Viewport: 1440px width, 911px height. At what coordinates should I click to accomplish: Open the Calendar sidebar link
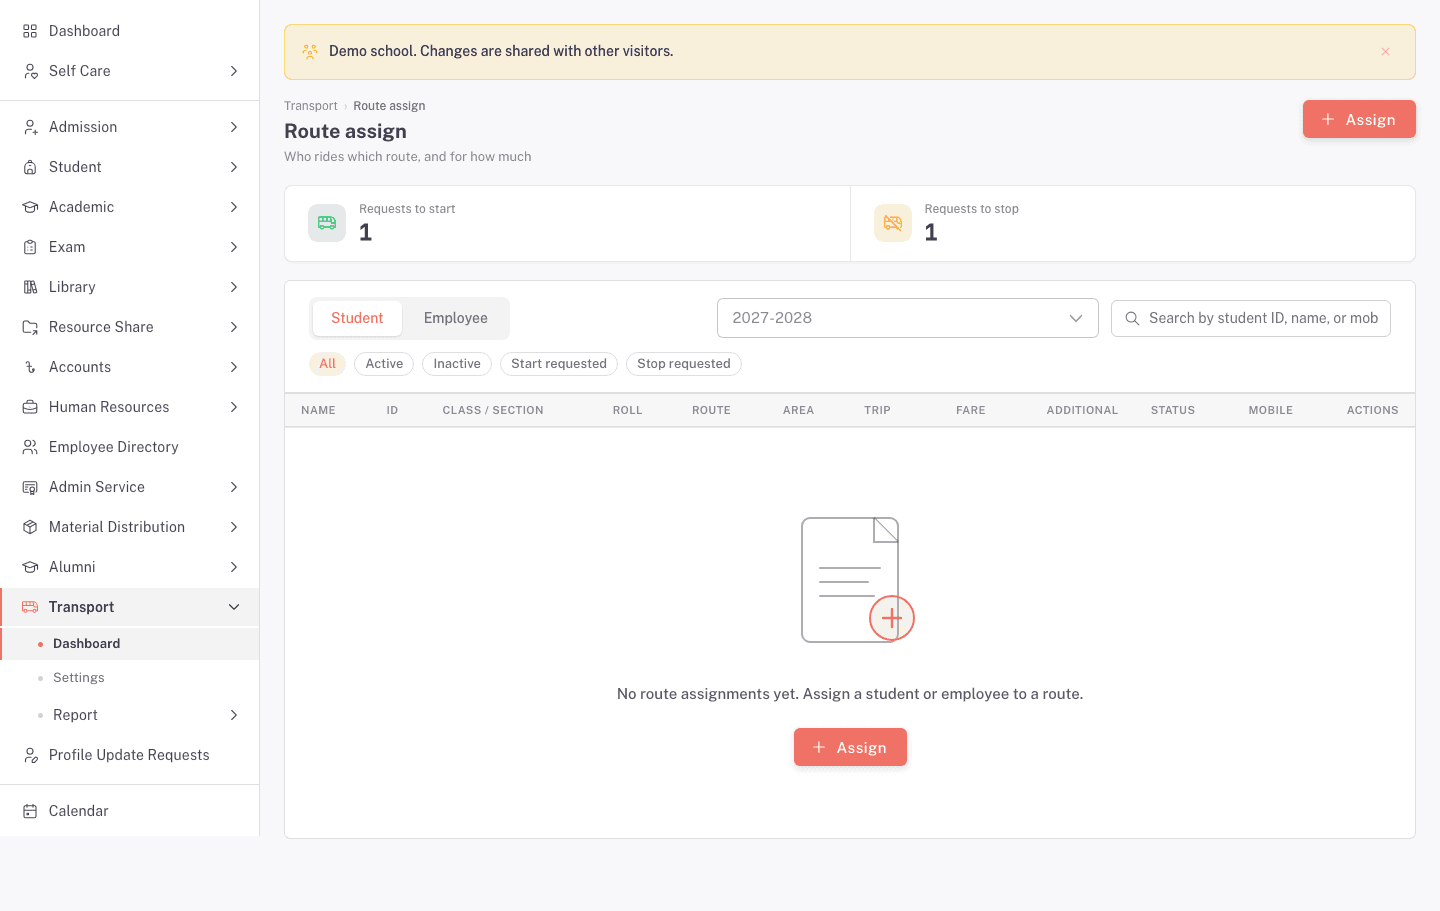click(x=130, y=811)
